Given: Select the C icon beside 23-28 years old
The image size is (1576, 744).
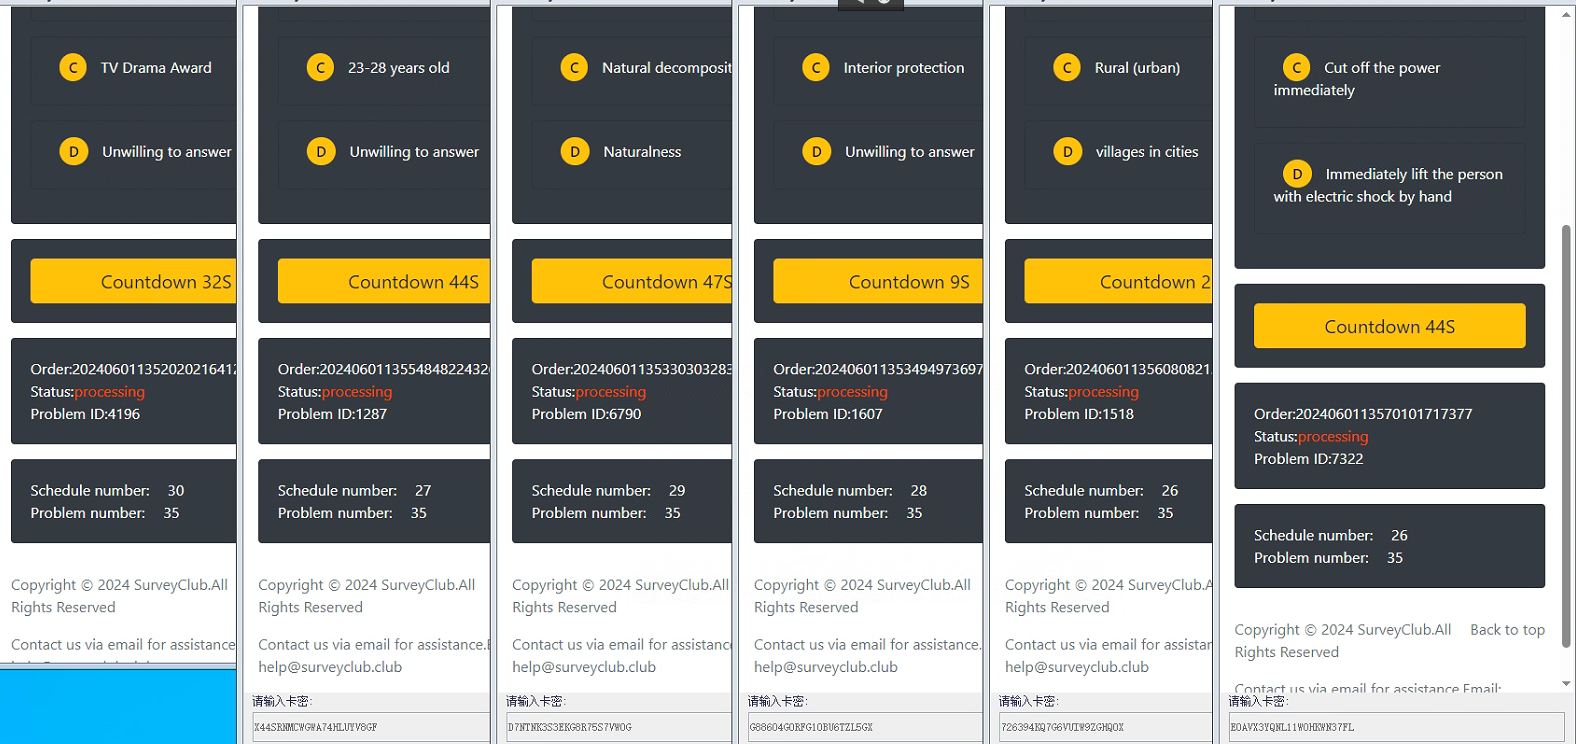Looking at the screenshot, I should click(320, 67).
